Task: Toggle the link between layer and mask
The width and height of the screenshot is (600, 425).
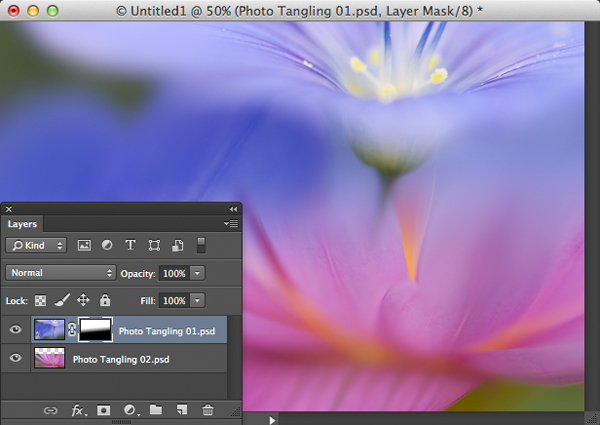Action: 72,330
